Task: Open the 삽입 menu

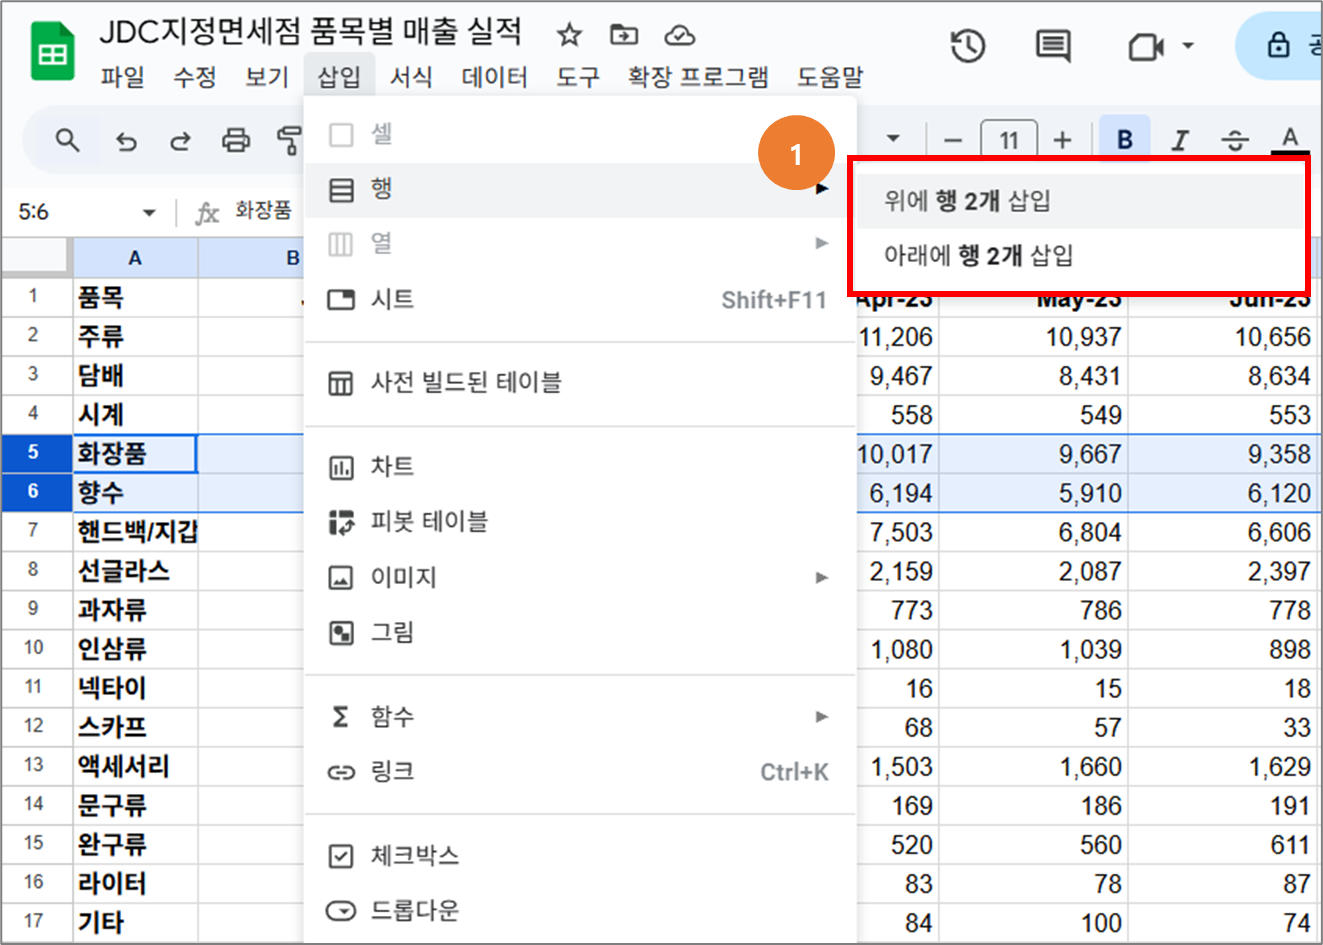Action: click(339, 77)
